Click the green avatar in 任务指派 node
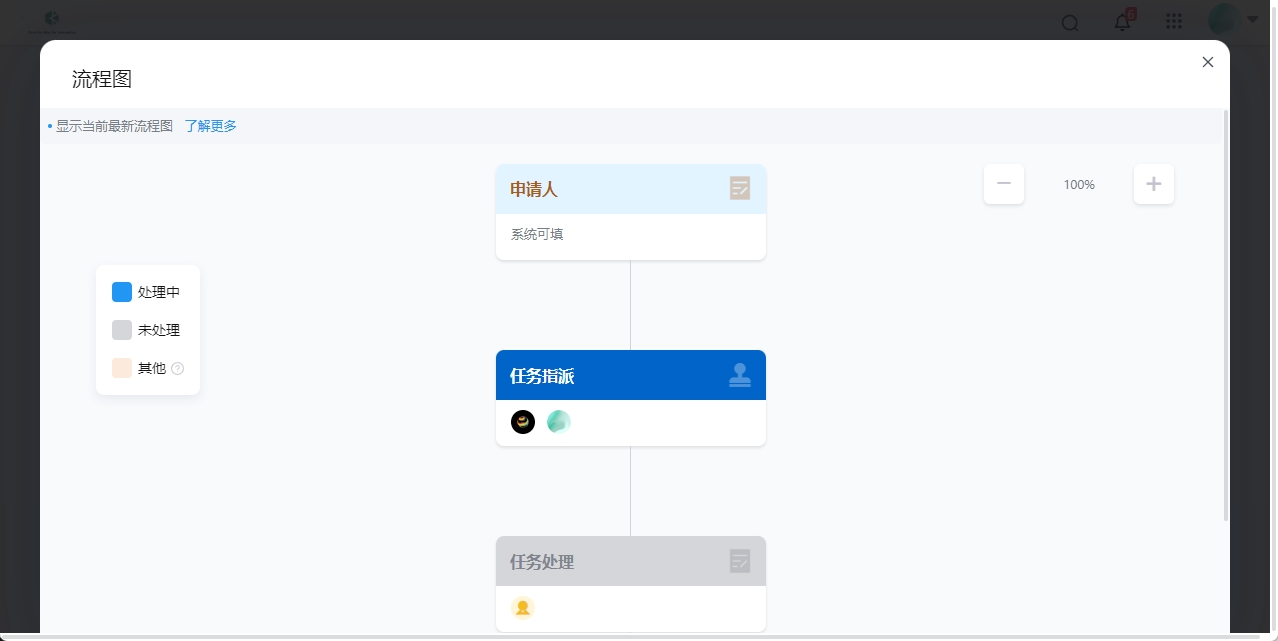Image resolution: width=1278 pixels, height=641 pixels. [x=559, y=422]
